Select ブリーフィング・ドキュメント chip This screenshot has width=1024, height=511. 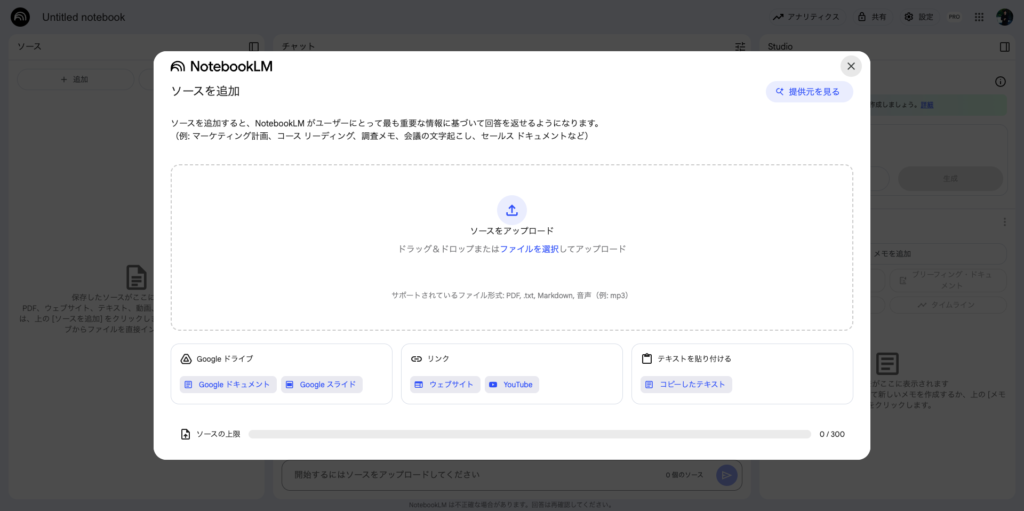point(948,280)
